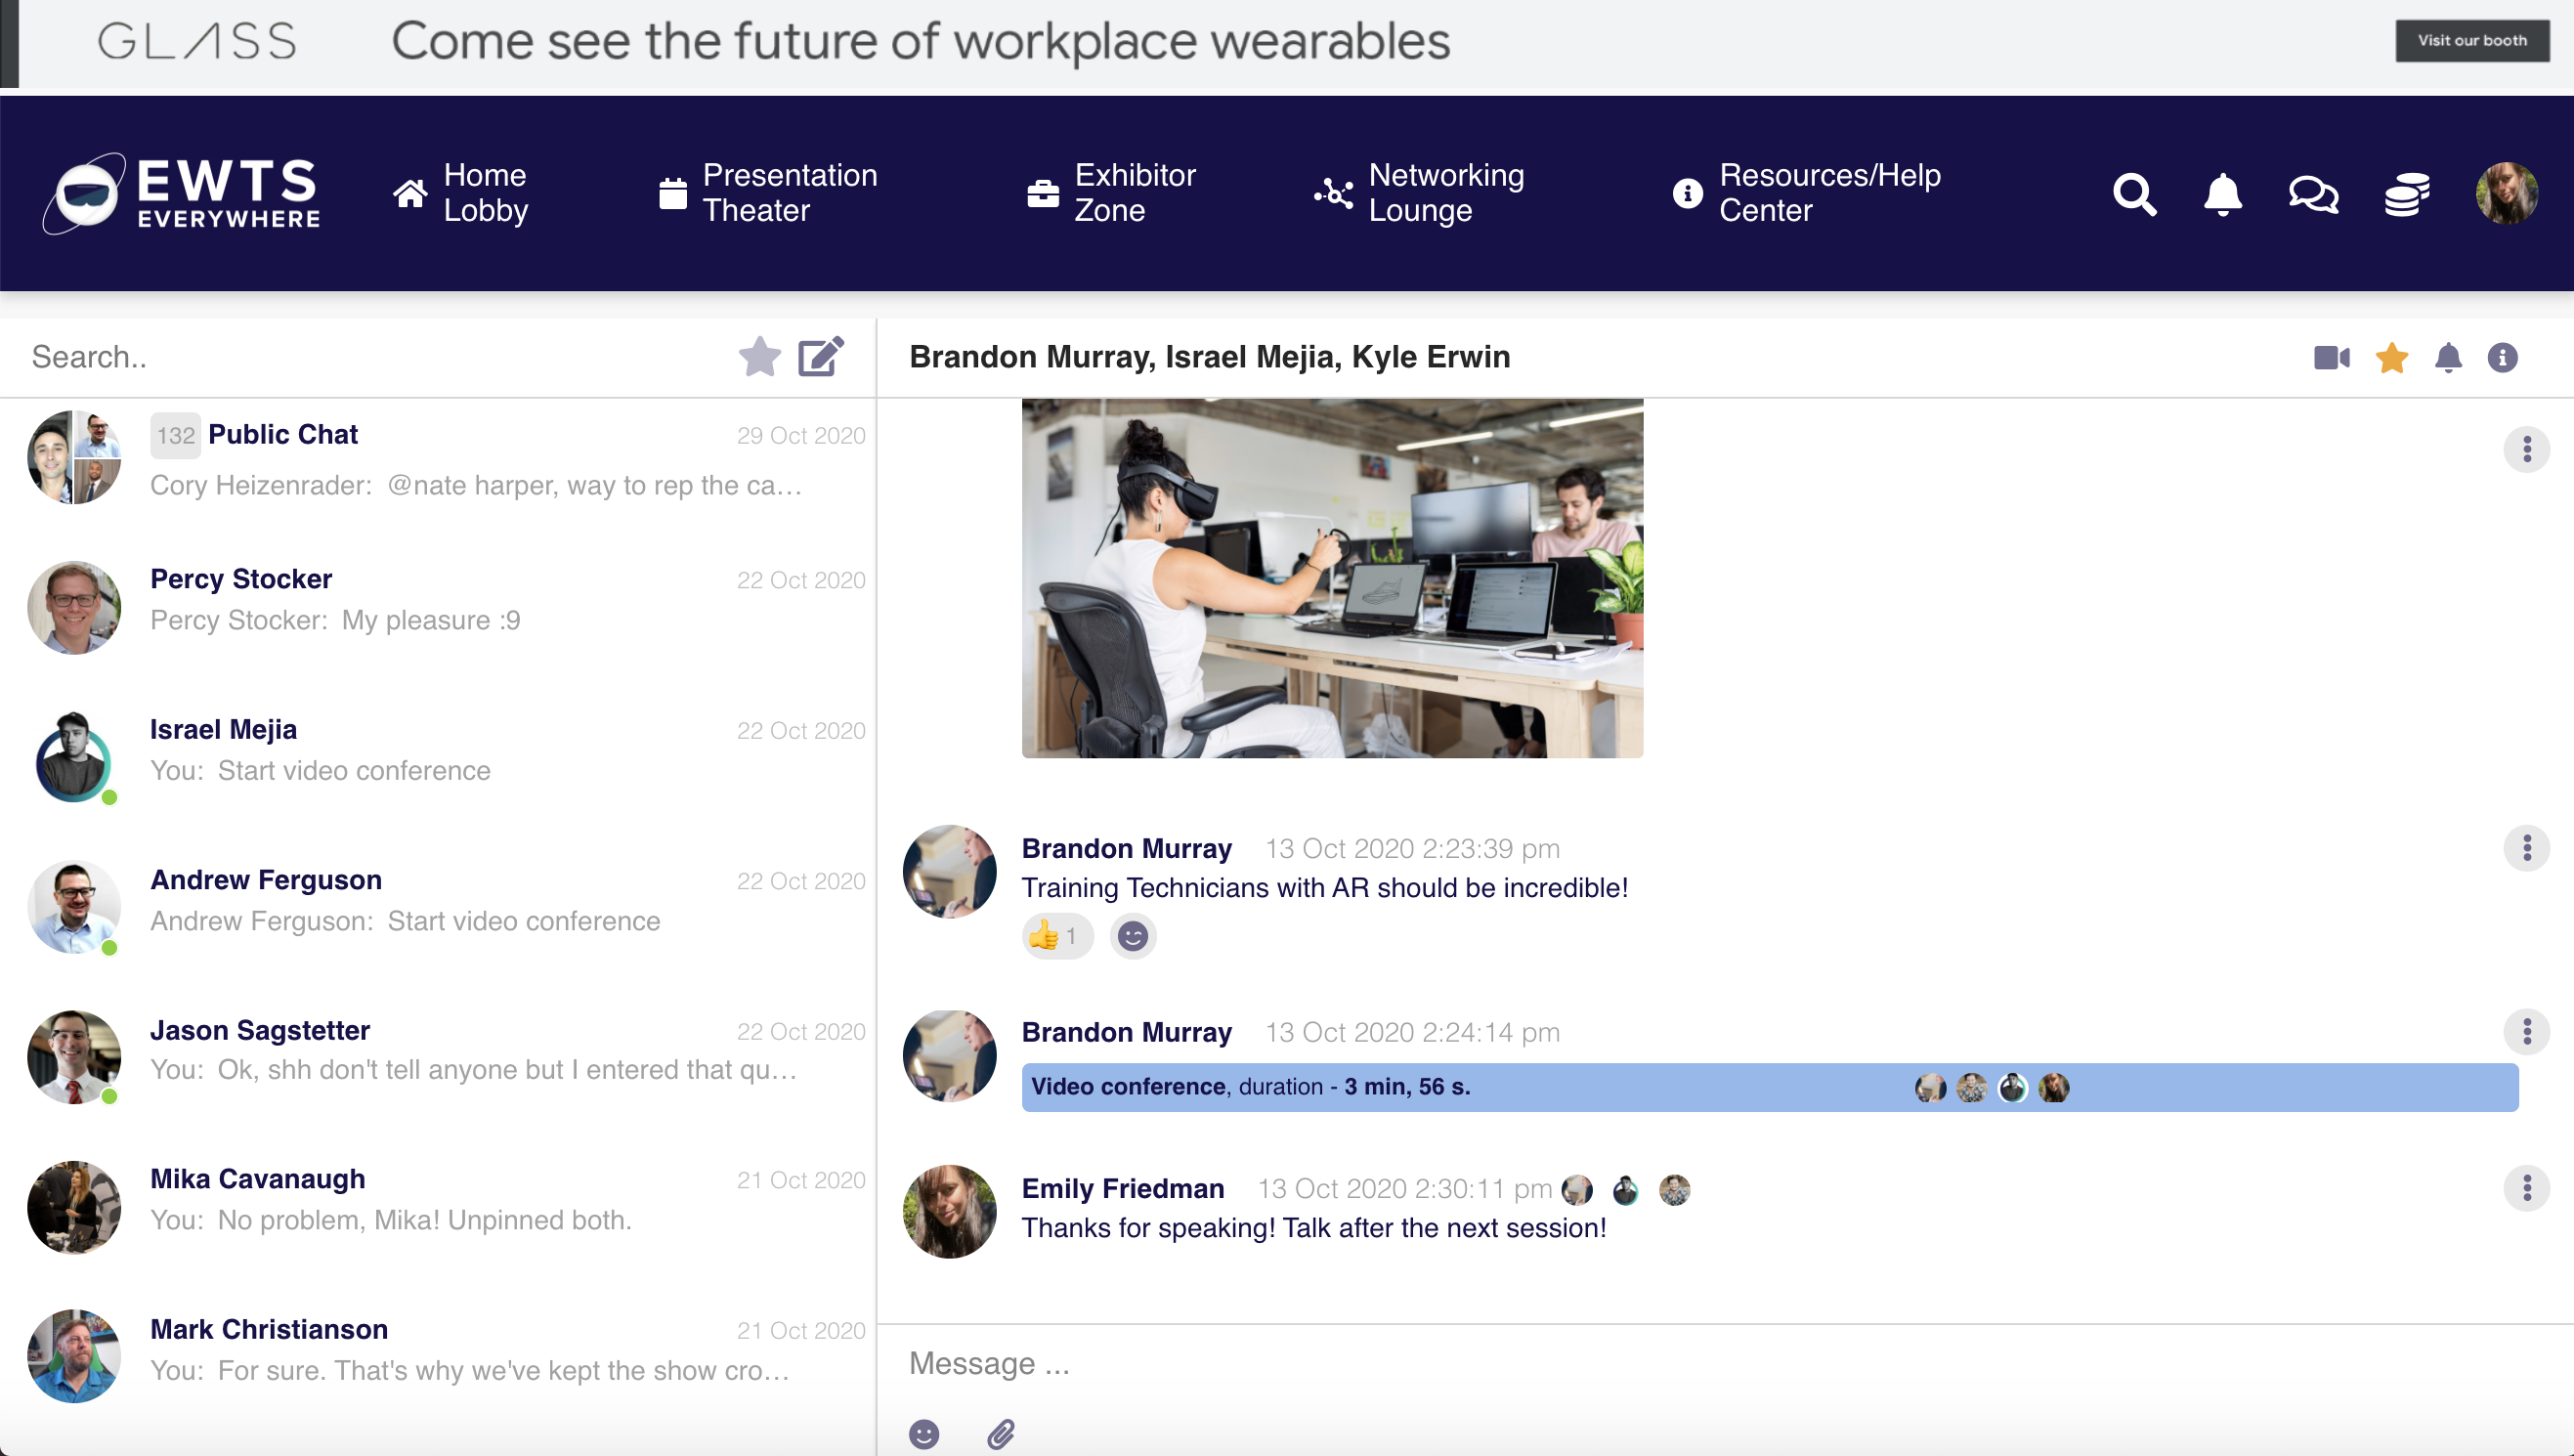Open the shared VR office photo
2574x1456 pixels.
[x=1332, y=578]
